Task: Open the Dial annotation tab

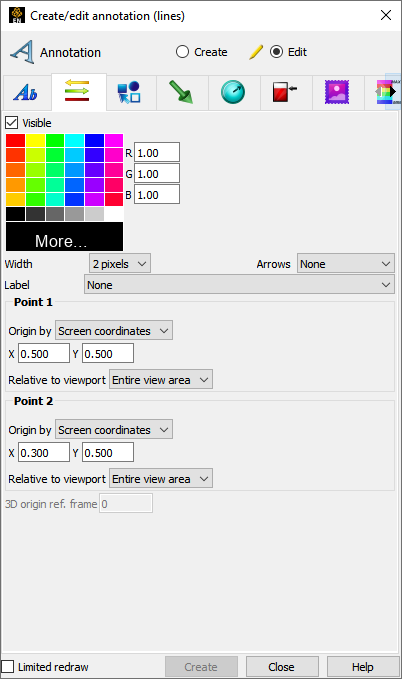Action: point(233,92)
